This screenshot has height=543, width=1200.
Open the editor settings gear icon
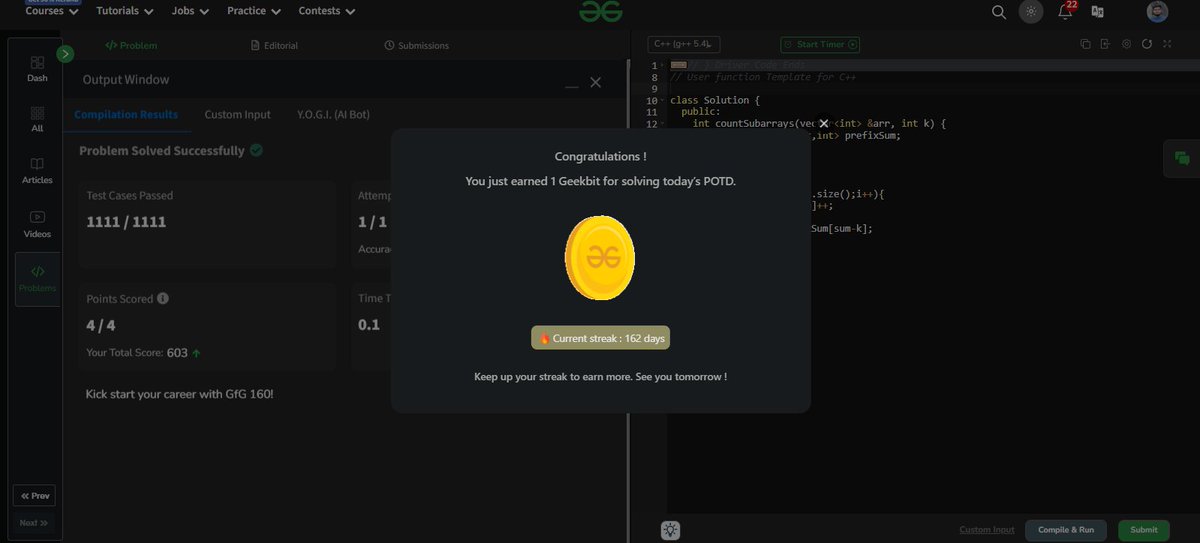[x=1126, y=44]
